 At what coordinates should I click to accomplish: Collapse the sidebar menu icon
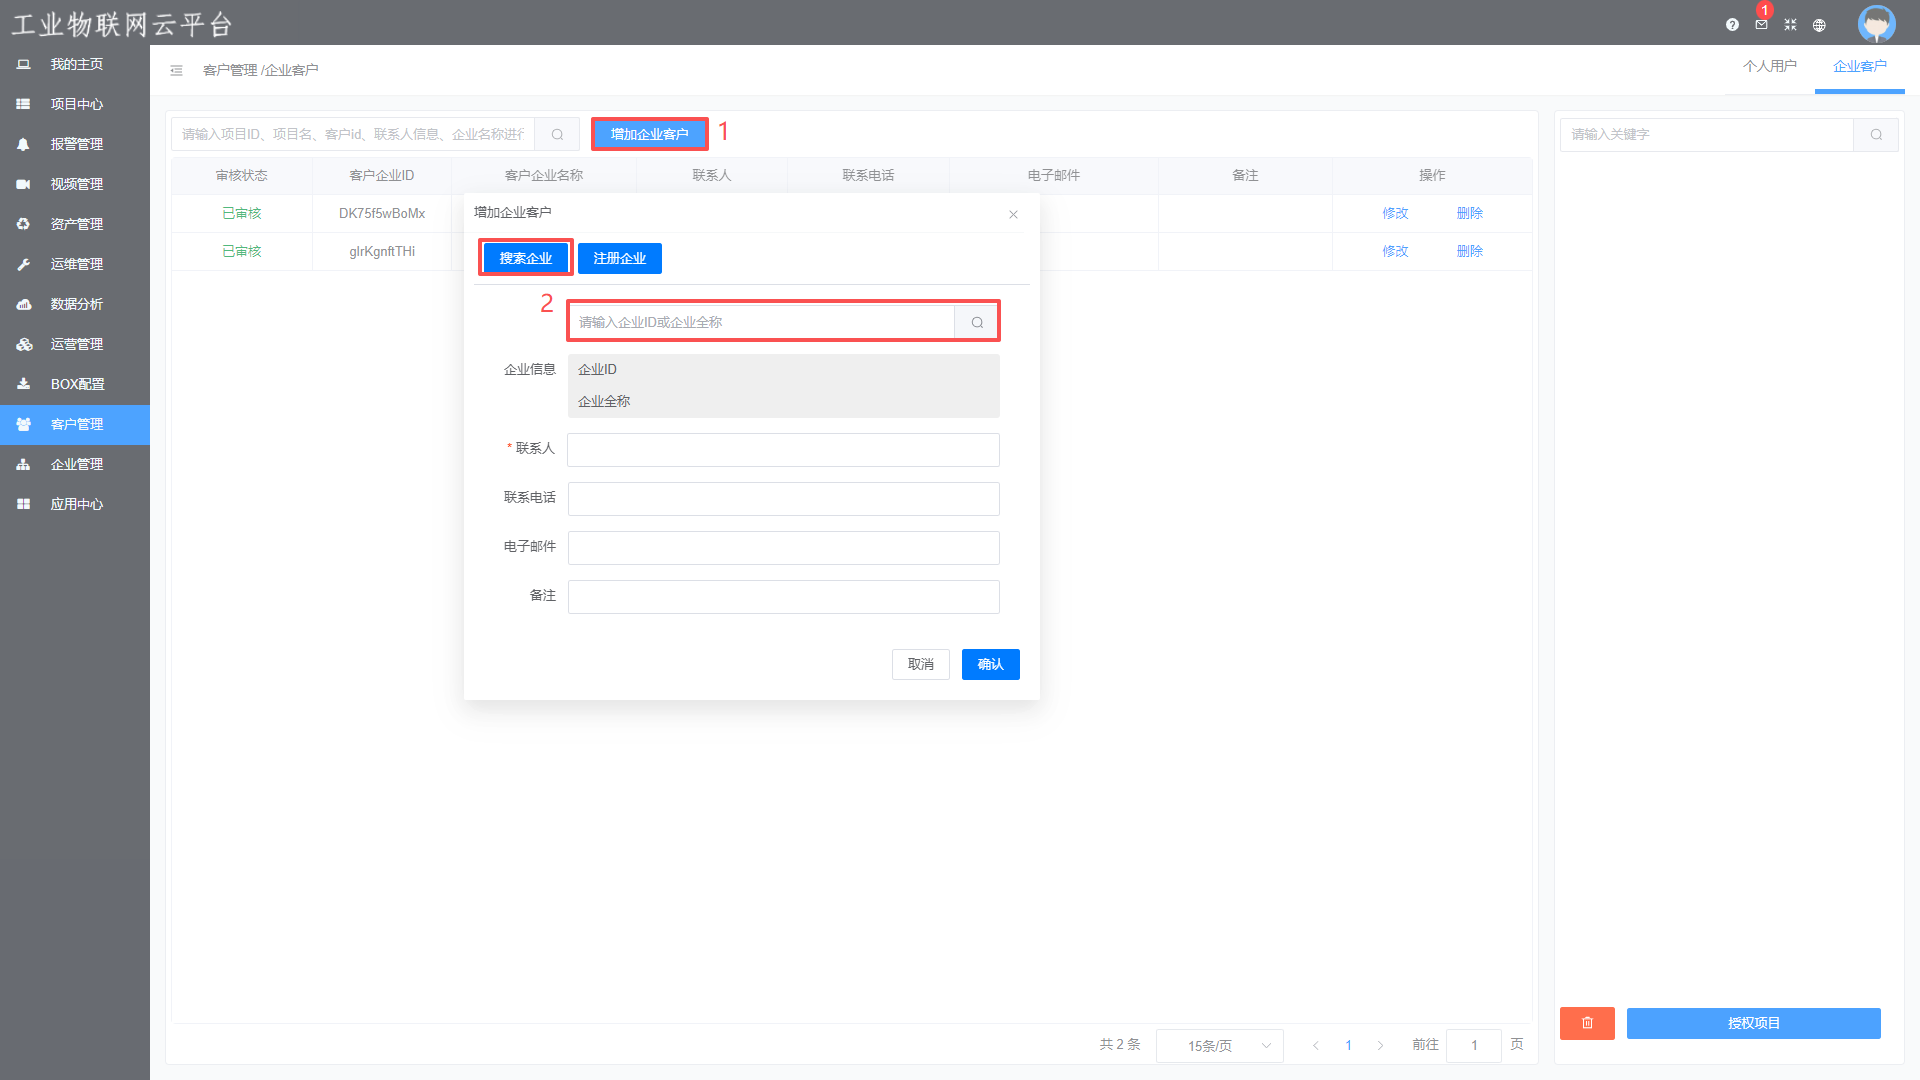click(176, 70)
